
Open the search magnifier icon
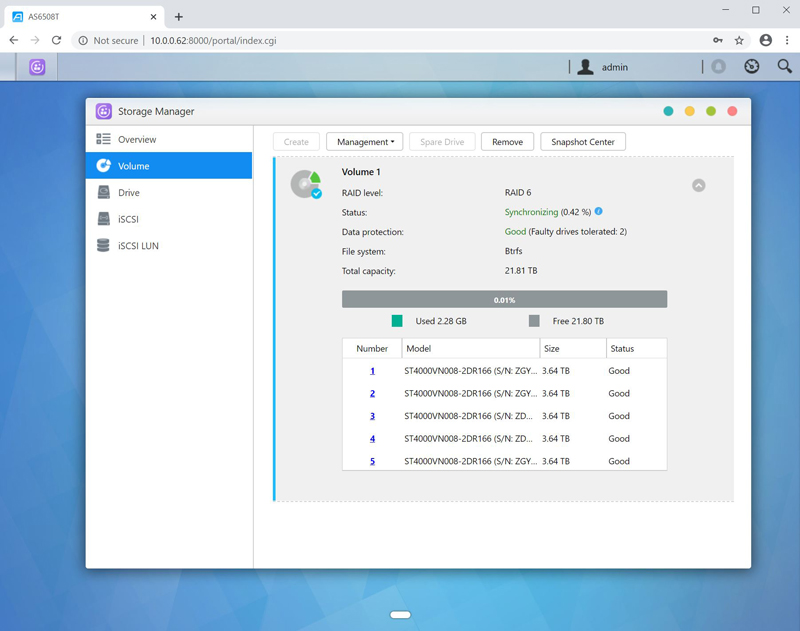(x=784, y=67)
